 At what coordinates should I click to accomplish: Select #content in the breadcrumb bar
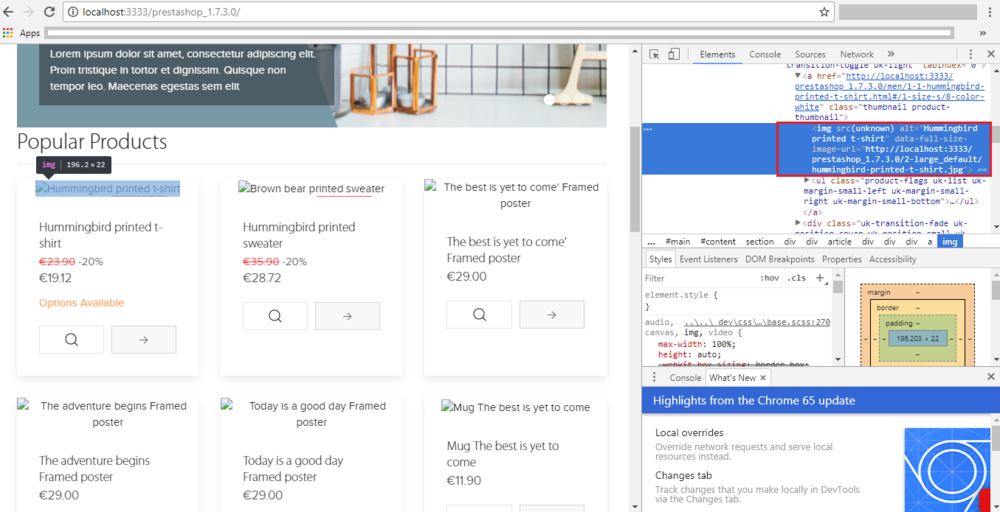point(717,242)
